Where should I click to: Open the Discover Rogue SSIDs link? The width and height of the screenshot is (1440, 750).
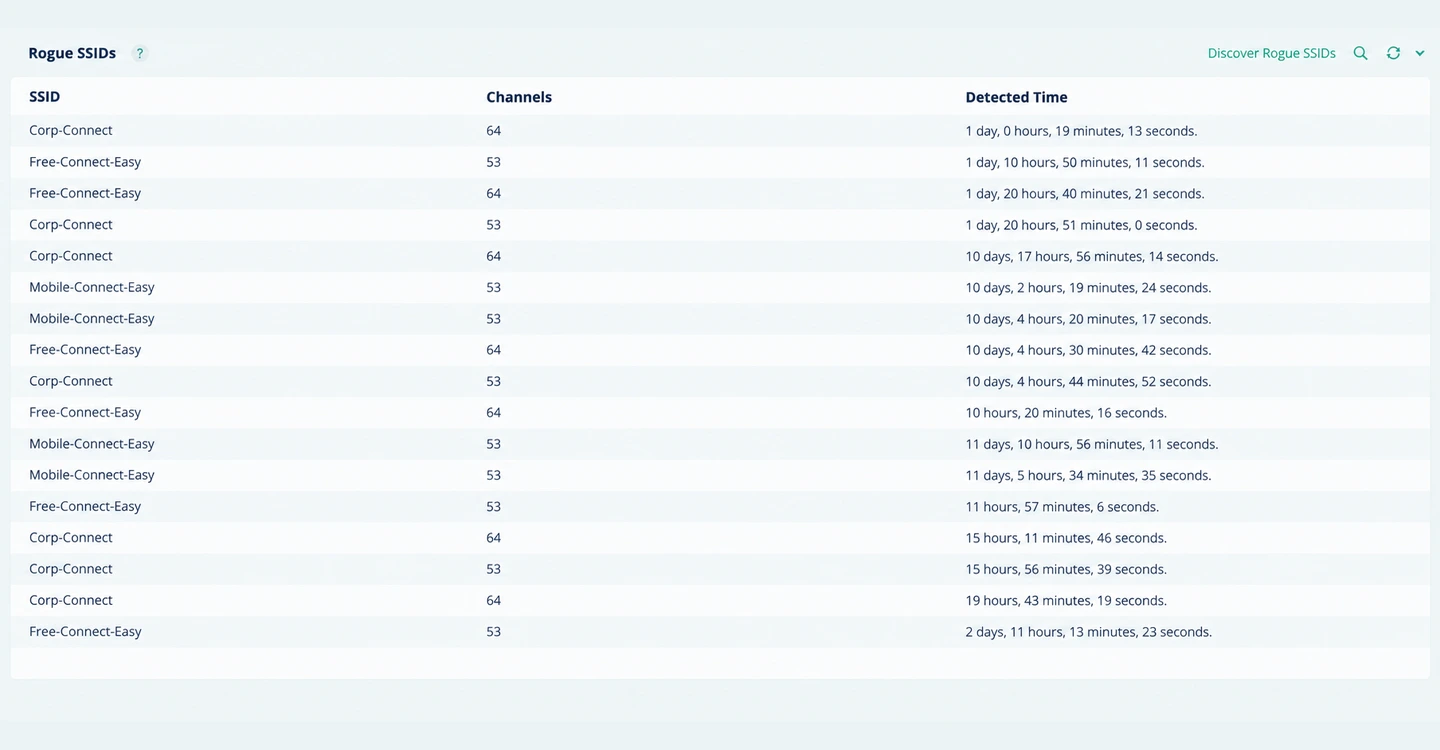1271,54
